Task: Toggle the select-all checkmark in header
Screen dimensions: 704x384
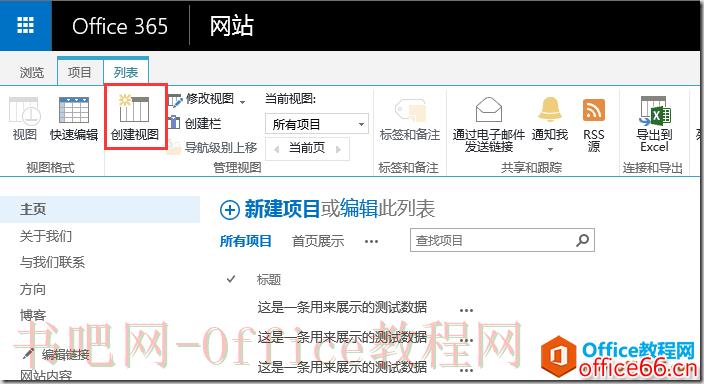Action: [x=231, y=279]
